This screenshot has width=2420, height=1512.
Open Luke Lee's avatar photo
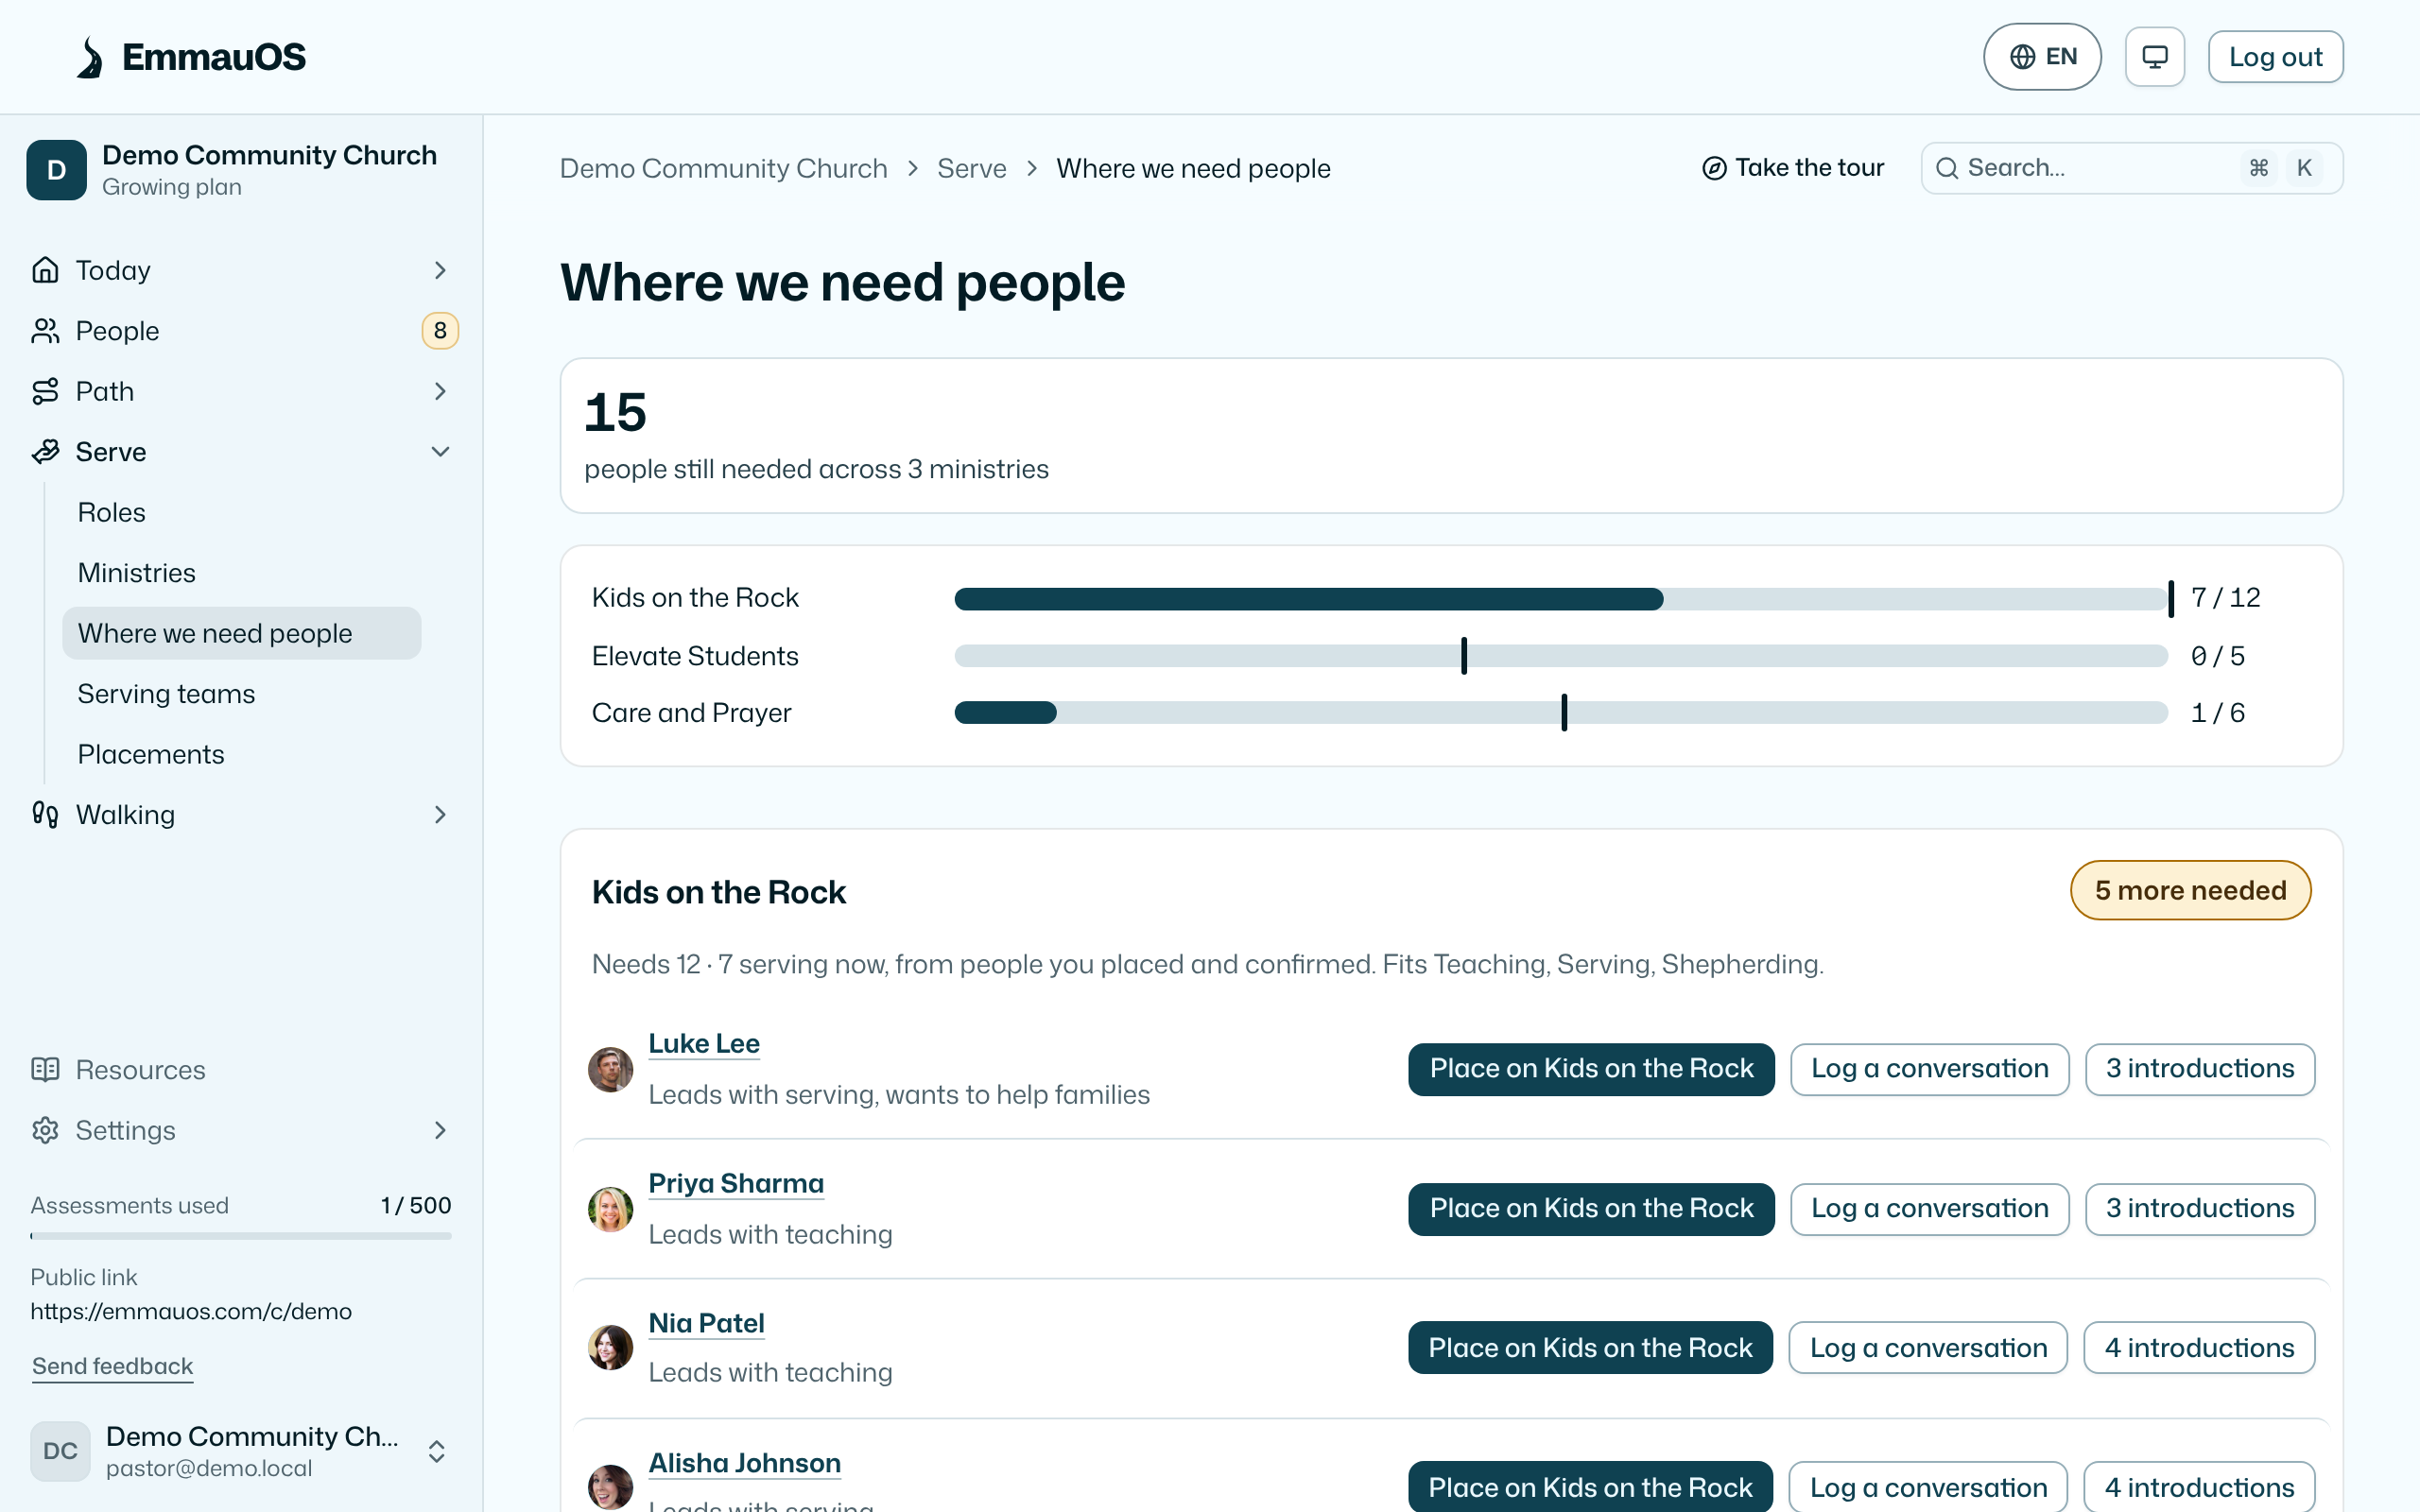click(x=610, y=1069)
